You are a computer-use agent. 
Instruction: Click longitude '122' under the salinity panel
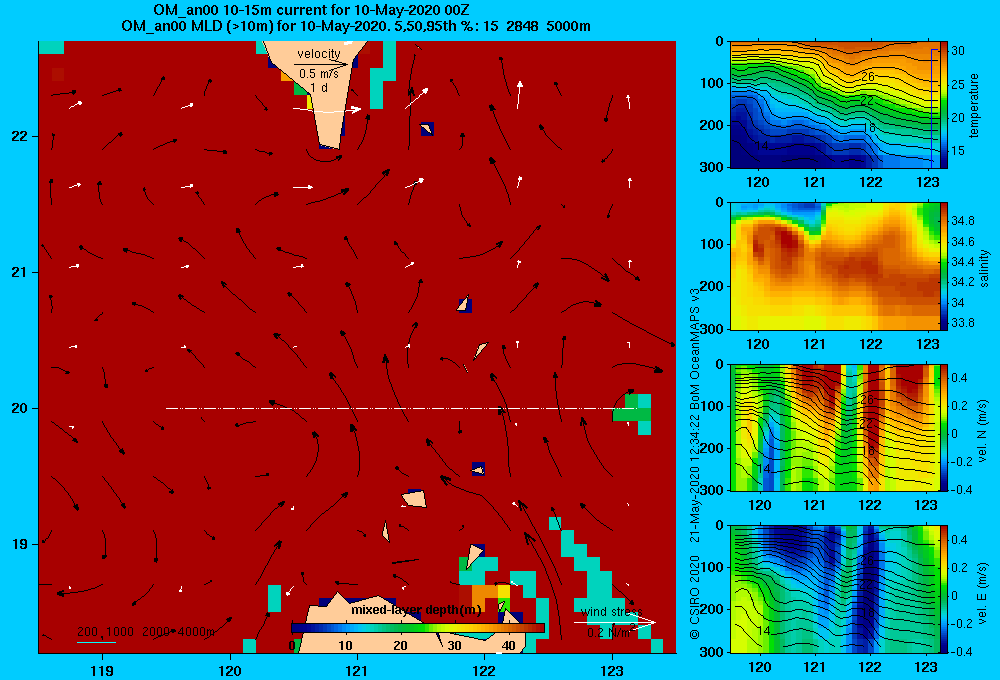pyautogui.click(x=871, y=344)
